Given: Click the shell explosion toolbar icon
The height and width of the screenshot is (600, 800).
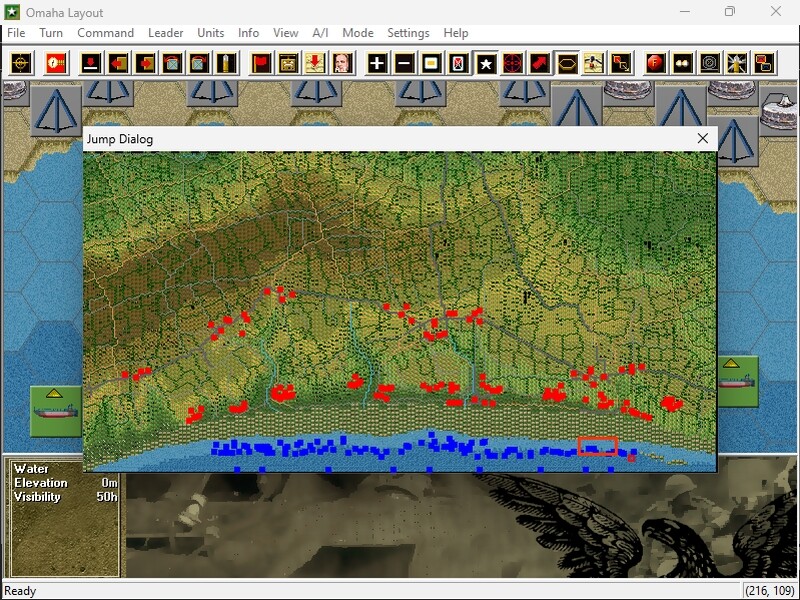Looking at the screenshot, I should click(x=737, y=63).
